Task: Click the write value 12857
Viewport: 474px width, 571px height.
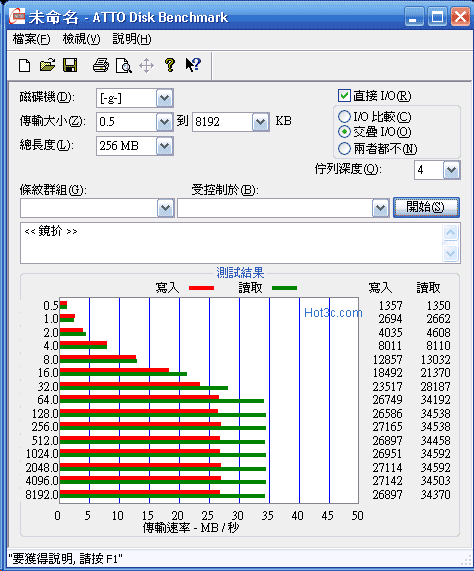Action: point(387,359)
